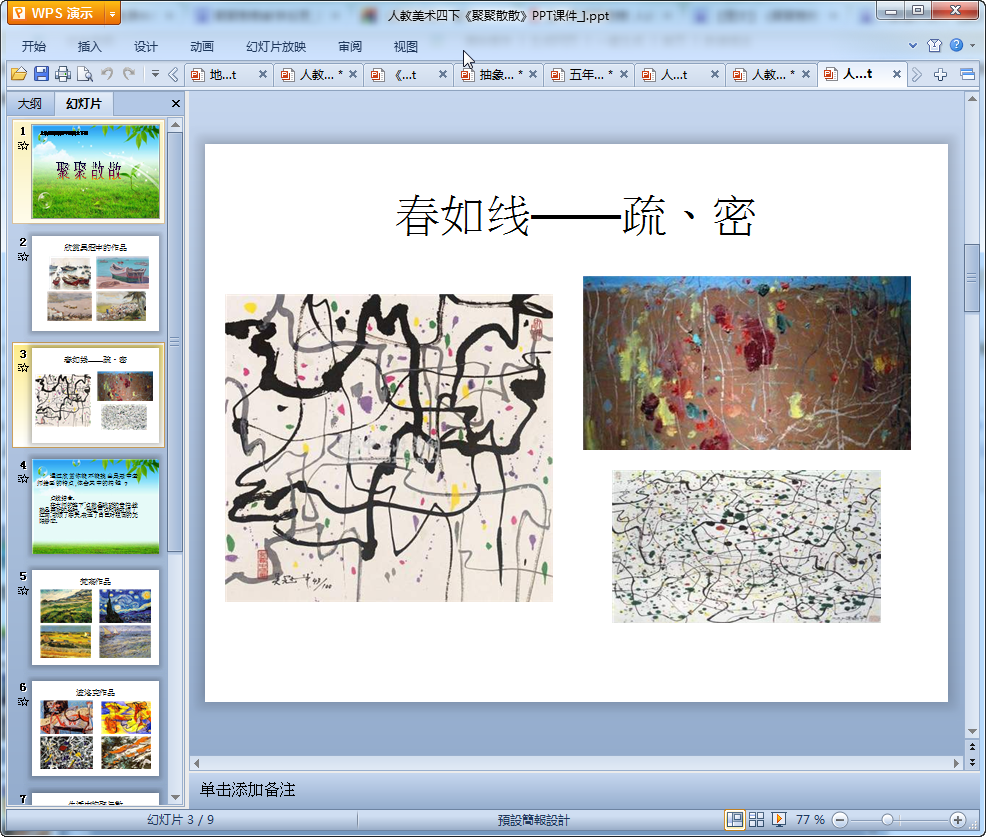Add a new document tab with plus icon
Viewport: 986px width, 837px height.
coord(940,75)
